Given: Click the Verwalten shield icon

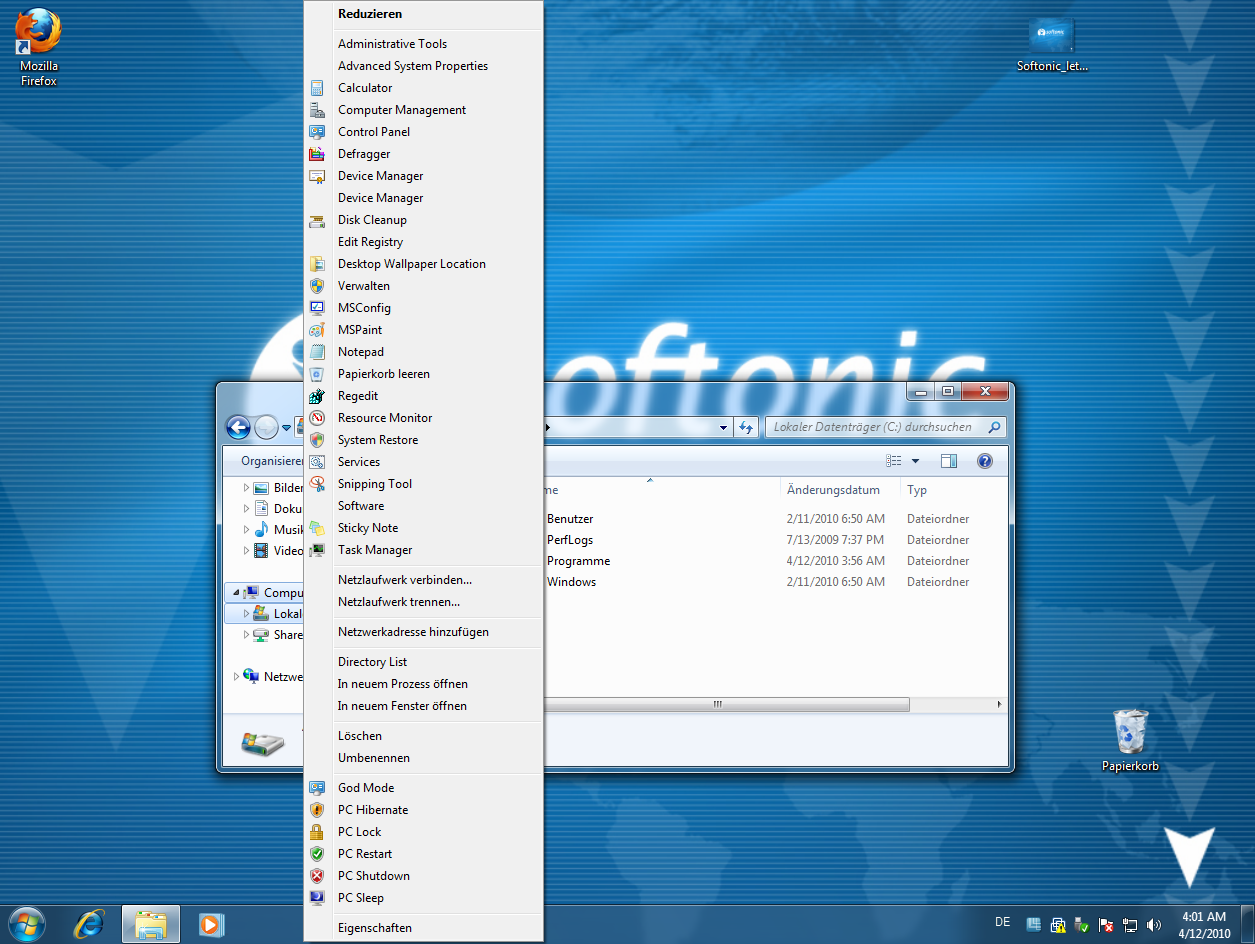Looking at the screenshot, I should [317, 286].
